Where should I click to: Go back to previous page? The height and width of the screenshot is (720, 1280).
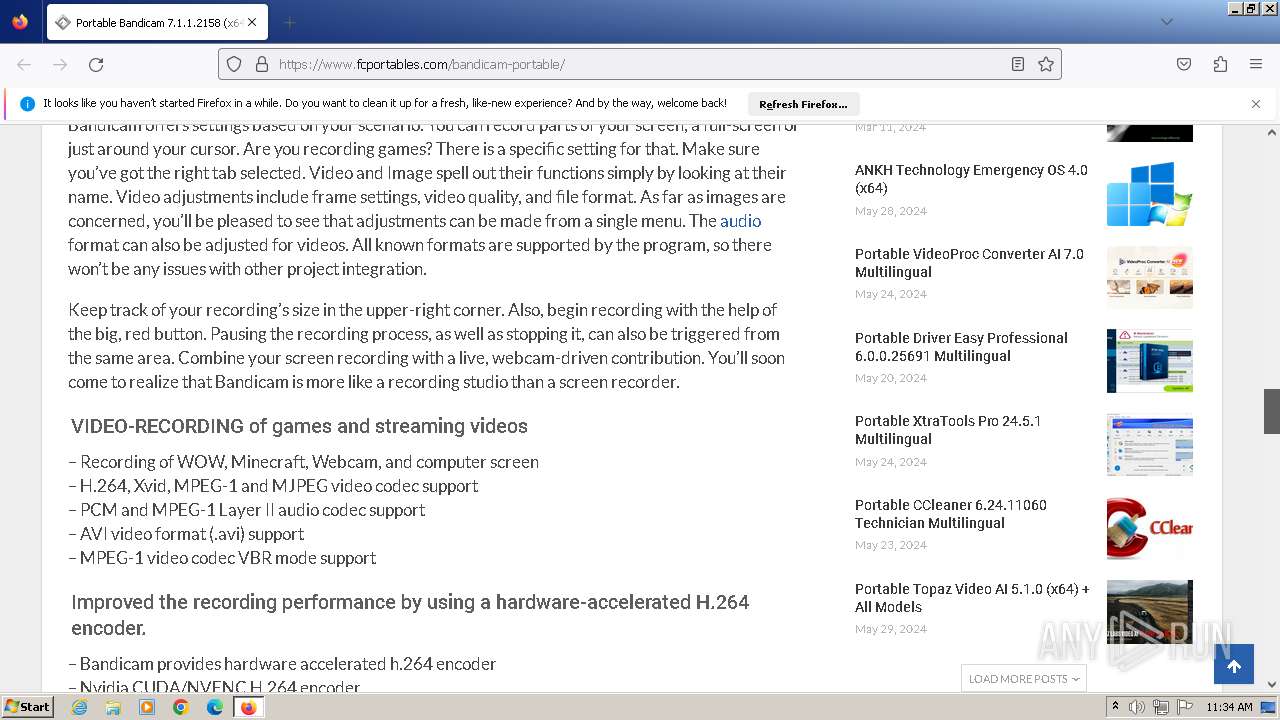(24, 64)
